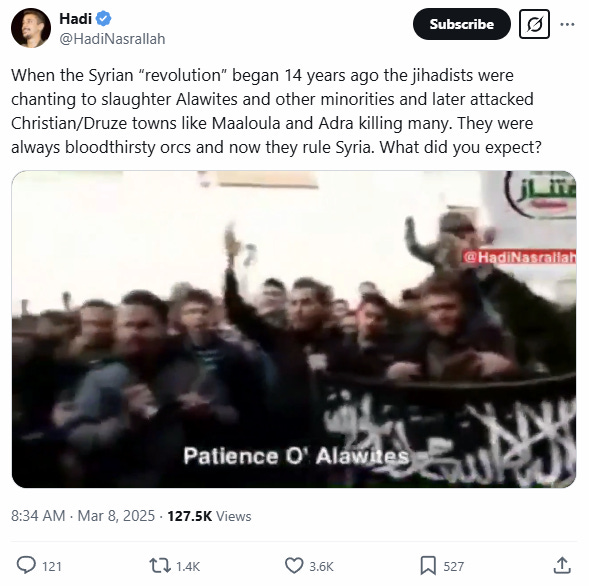View the 127.5K Views analytics
Viewport: 589px width, 586px height.
click(x=209, y=516)
